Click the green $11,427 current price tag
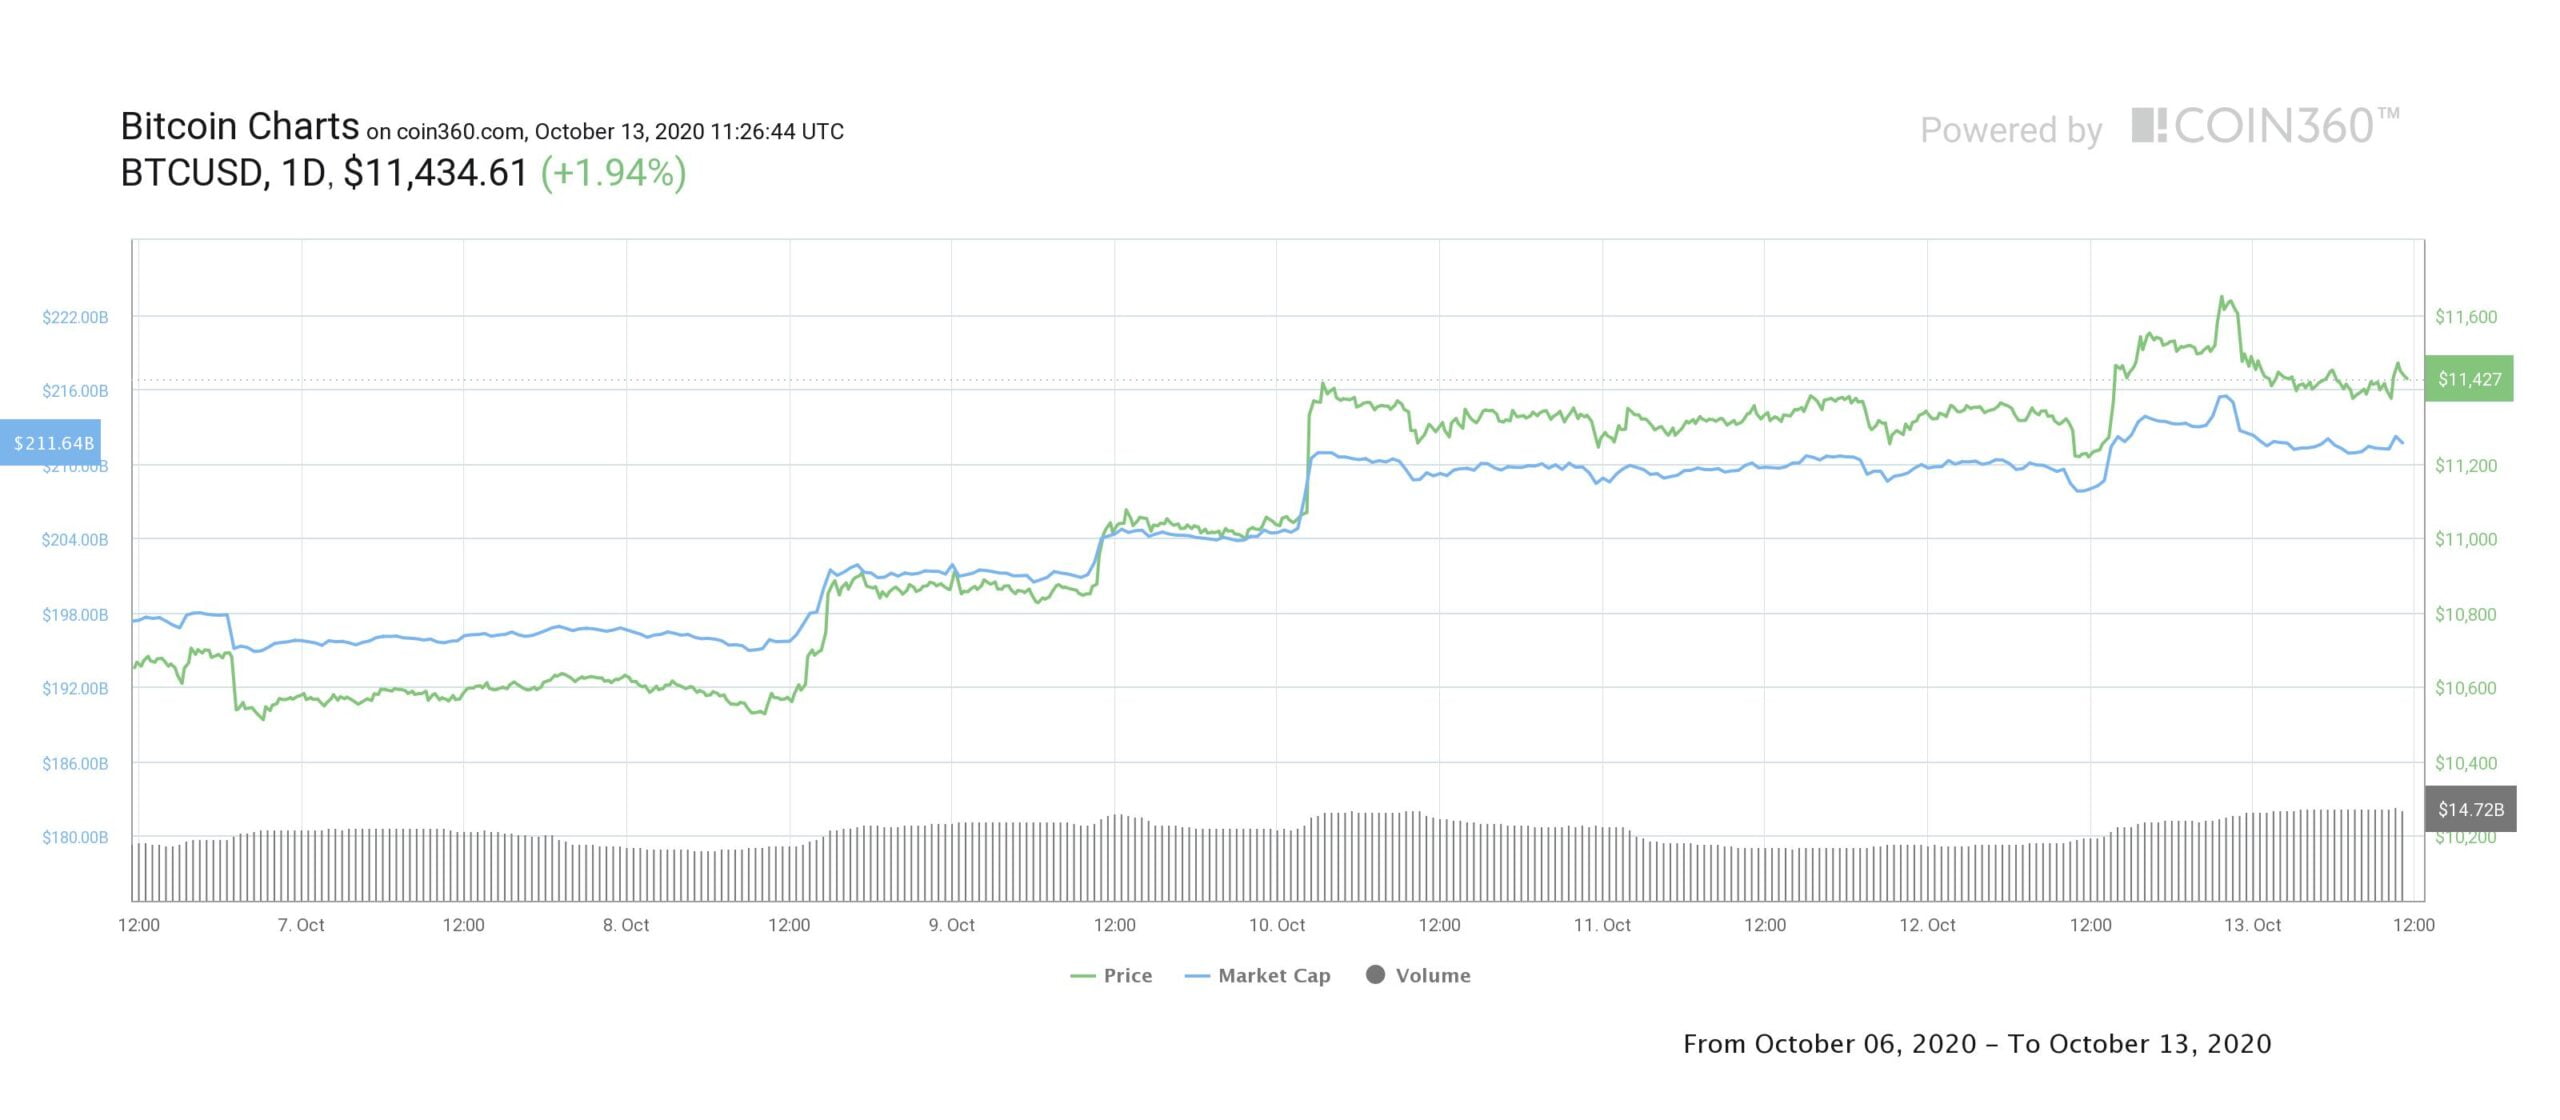Viewport: 2560px width, 1120px height. click(2469, 379)
